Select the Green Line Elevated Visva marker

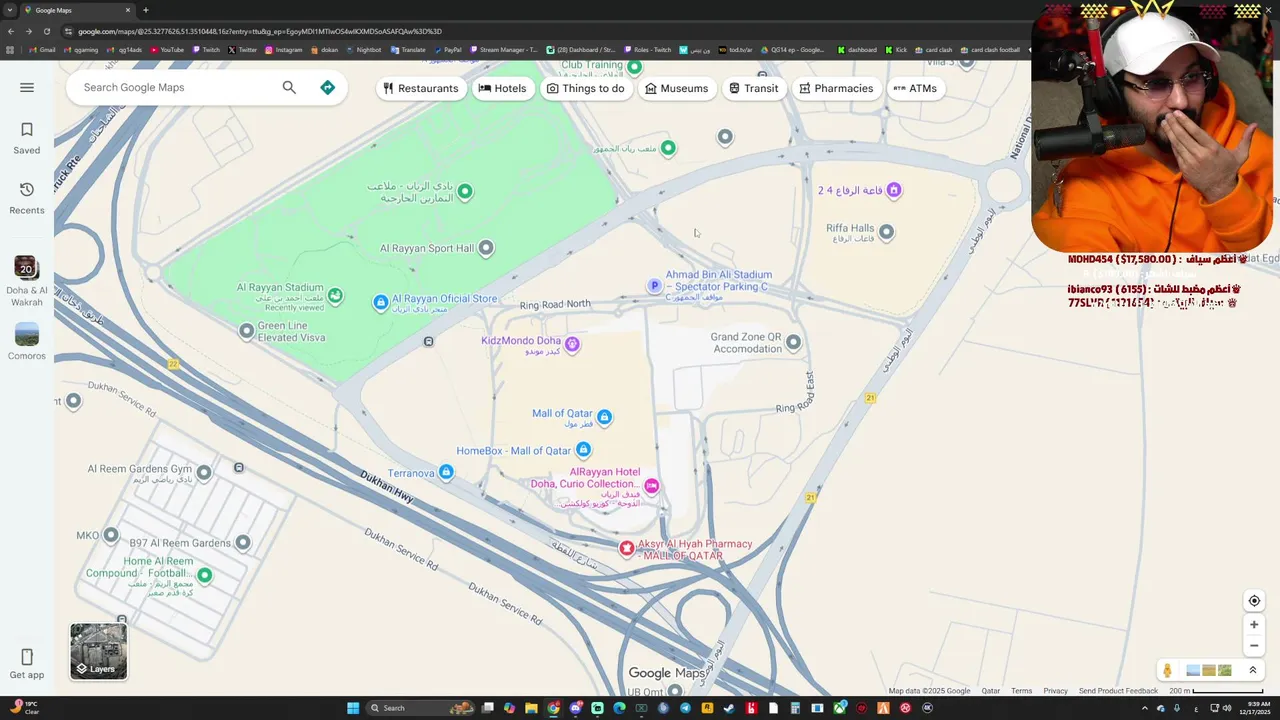[x=247, y=330]
